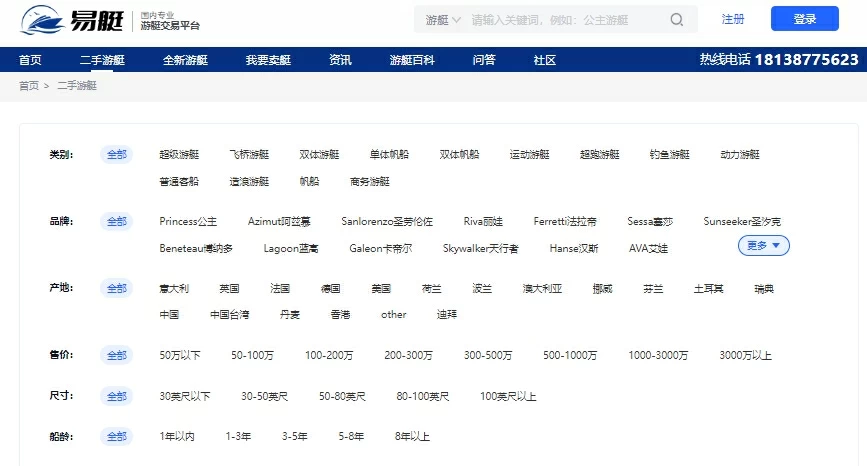Click the blue 登录 login button
Image resolution: width=867 pixels, height=466 pixels.
click(805, 19)
